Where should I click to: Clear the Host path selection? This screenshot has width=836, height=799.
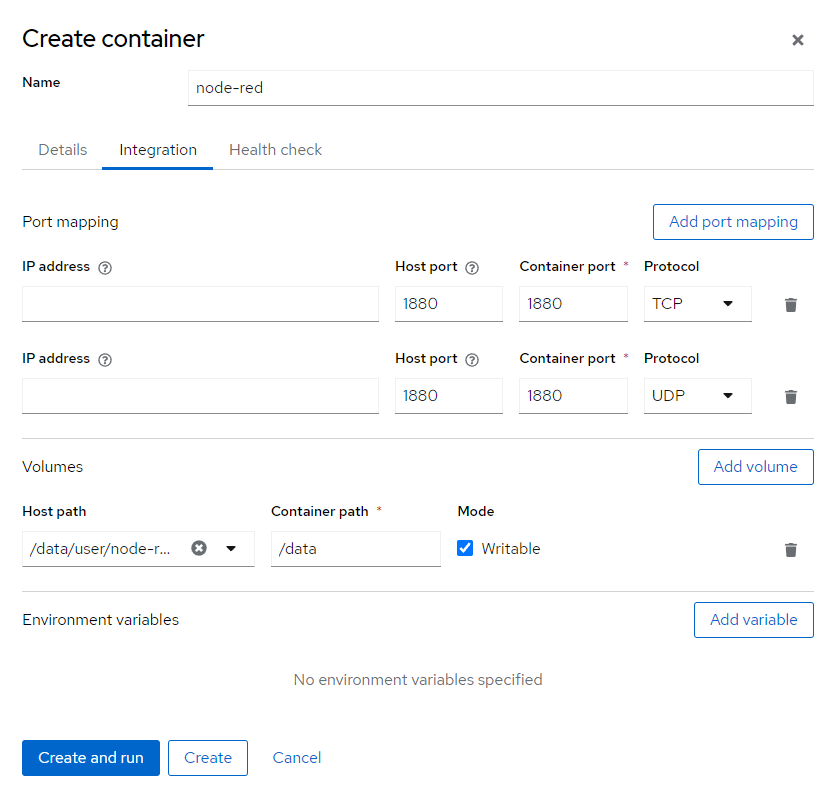199,548
